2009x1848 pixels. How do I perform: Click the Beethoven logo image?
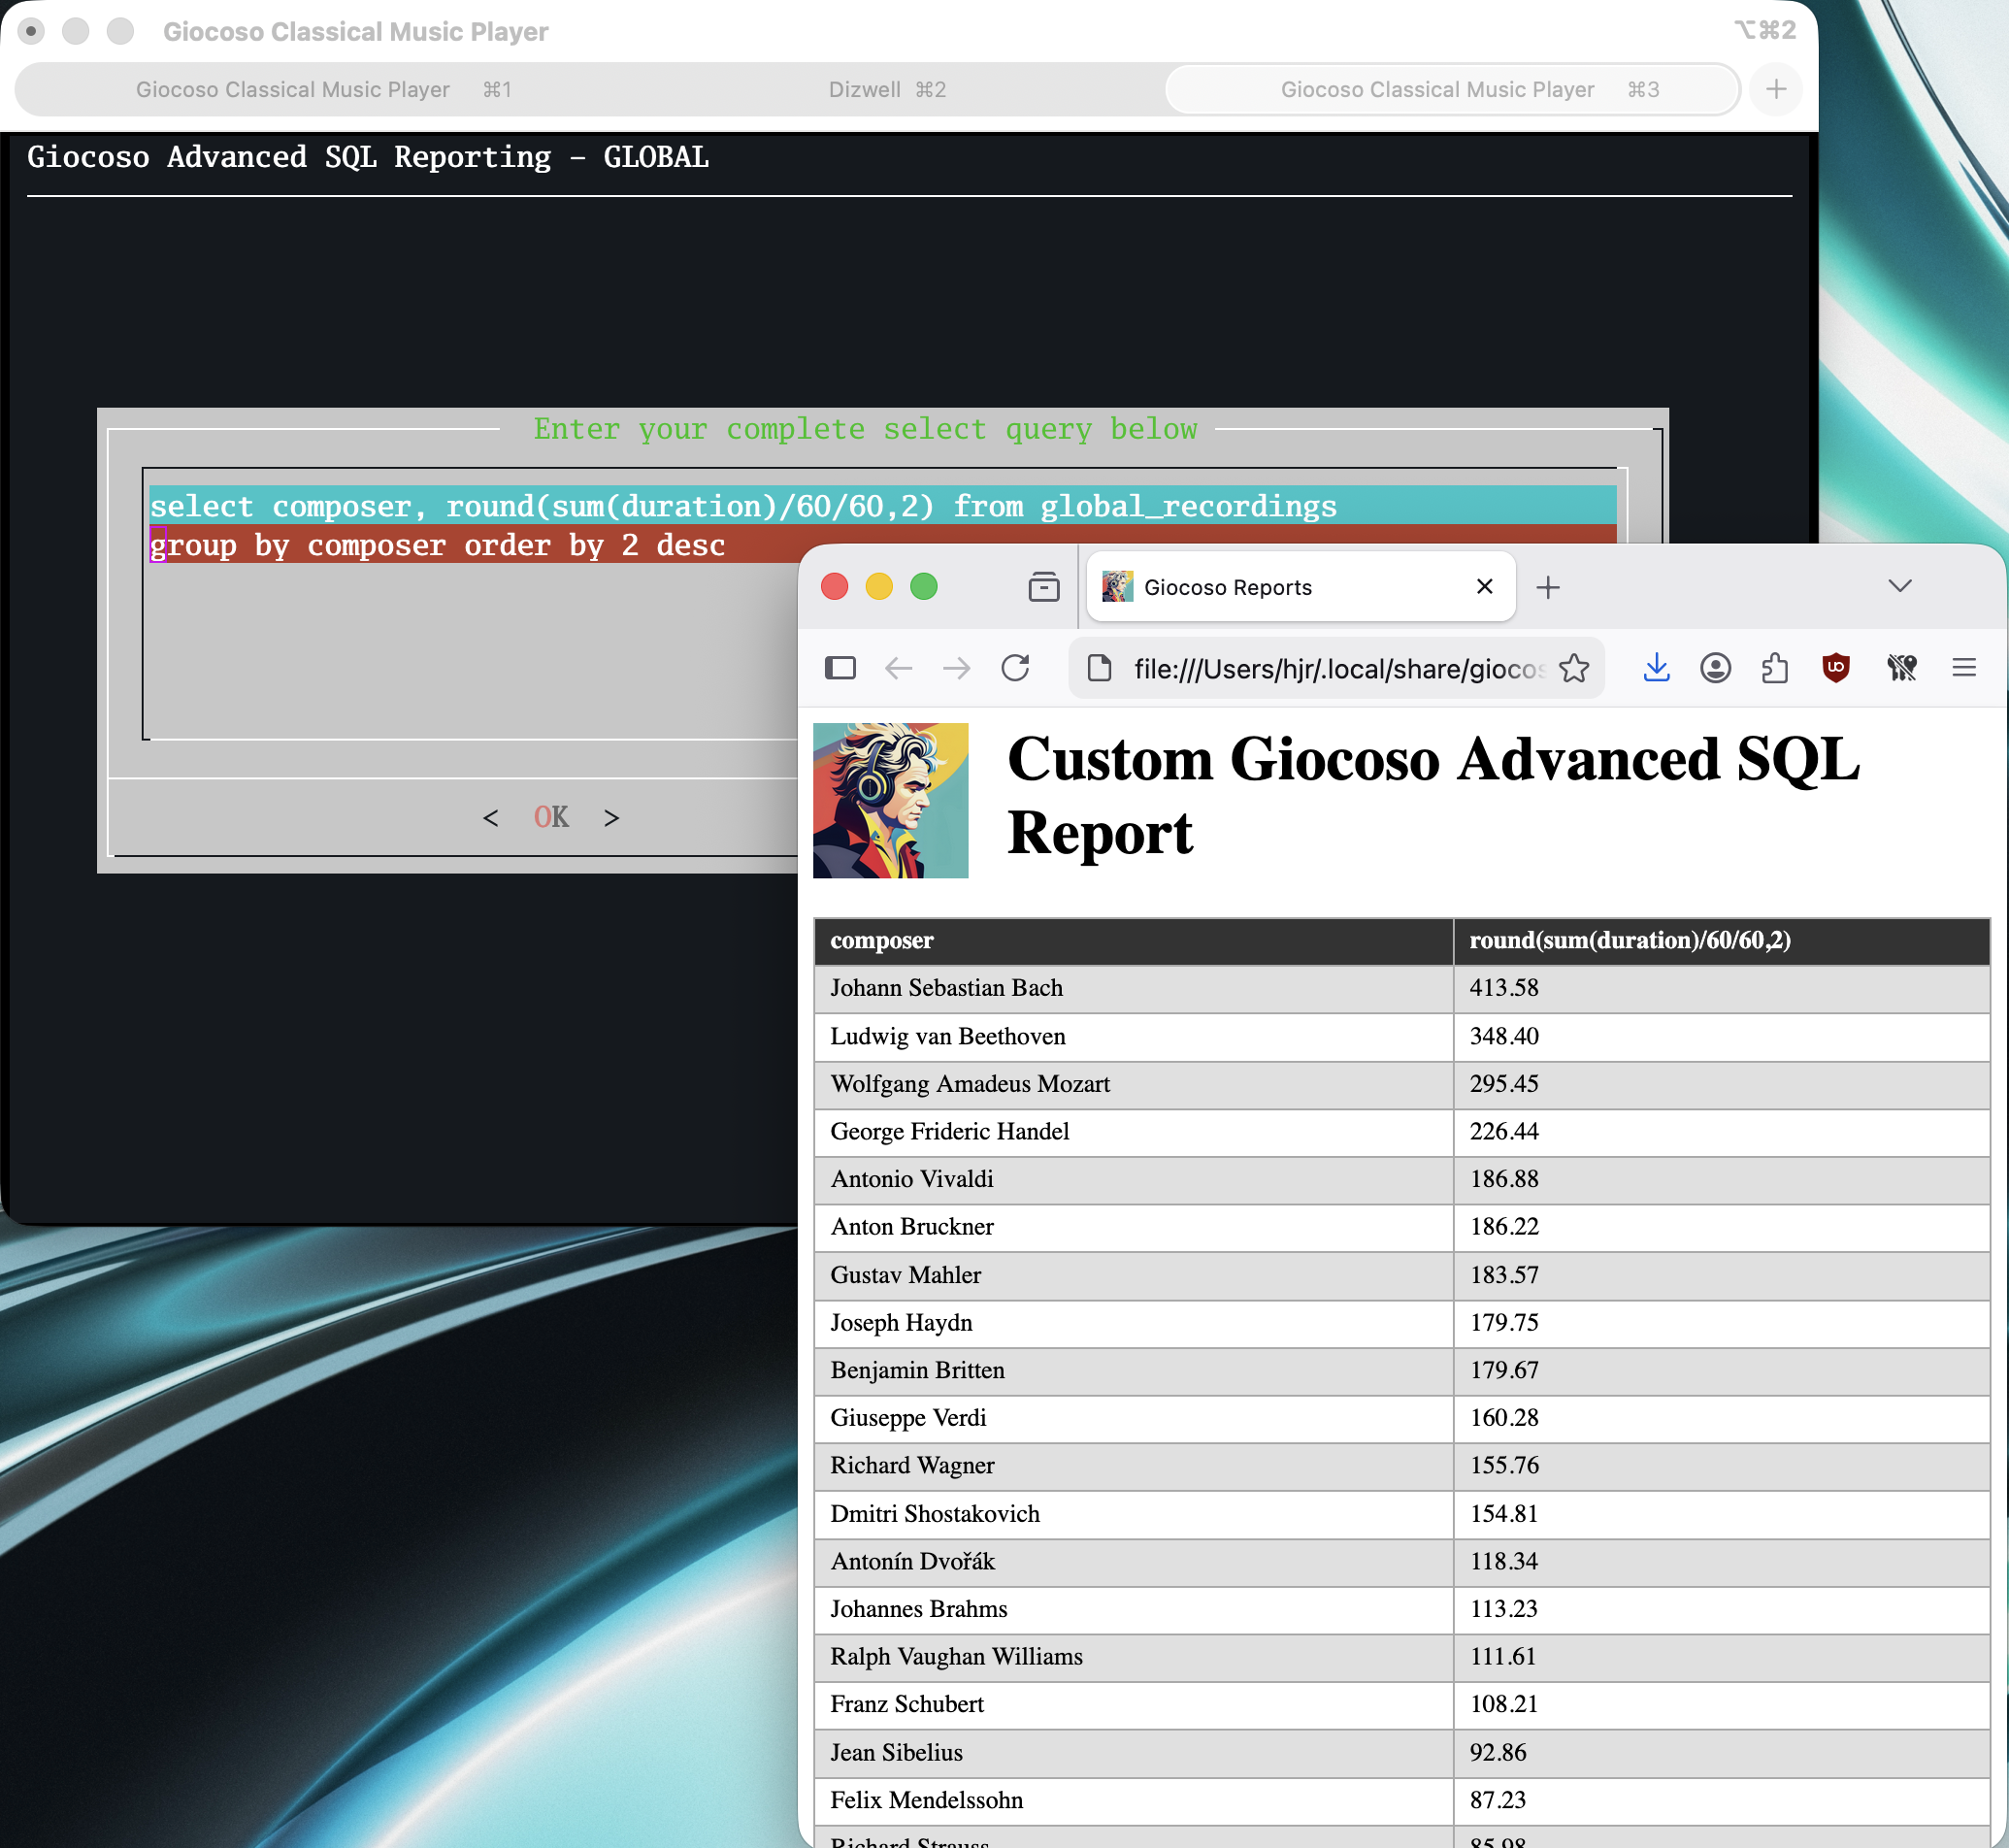(890, 800)
